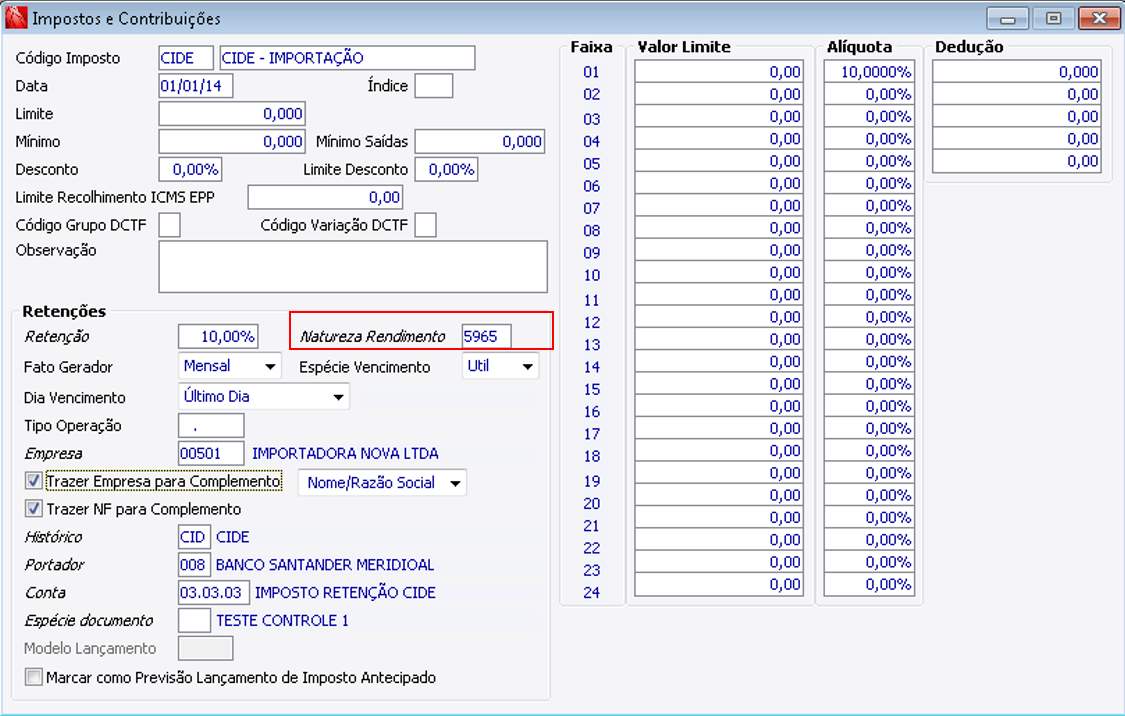The image size is (1125, 716).
Task: Click Valor Limite field of Faixa 12
Action: coord(719,316)
